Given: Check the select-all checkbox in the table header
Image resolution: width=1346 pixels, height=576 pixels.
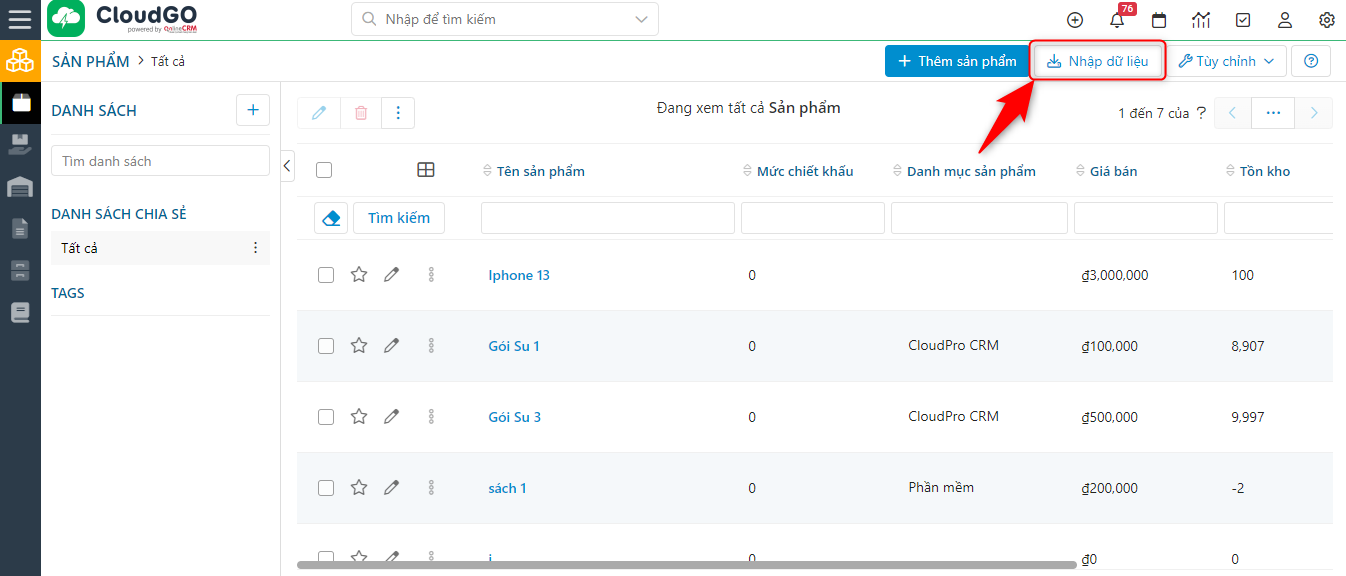Looking at the screenshot, I should coord(323,171).
